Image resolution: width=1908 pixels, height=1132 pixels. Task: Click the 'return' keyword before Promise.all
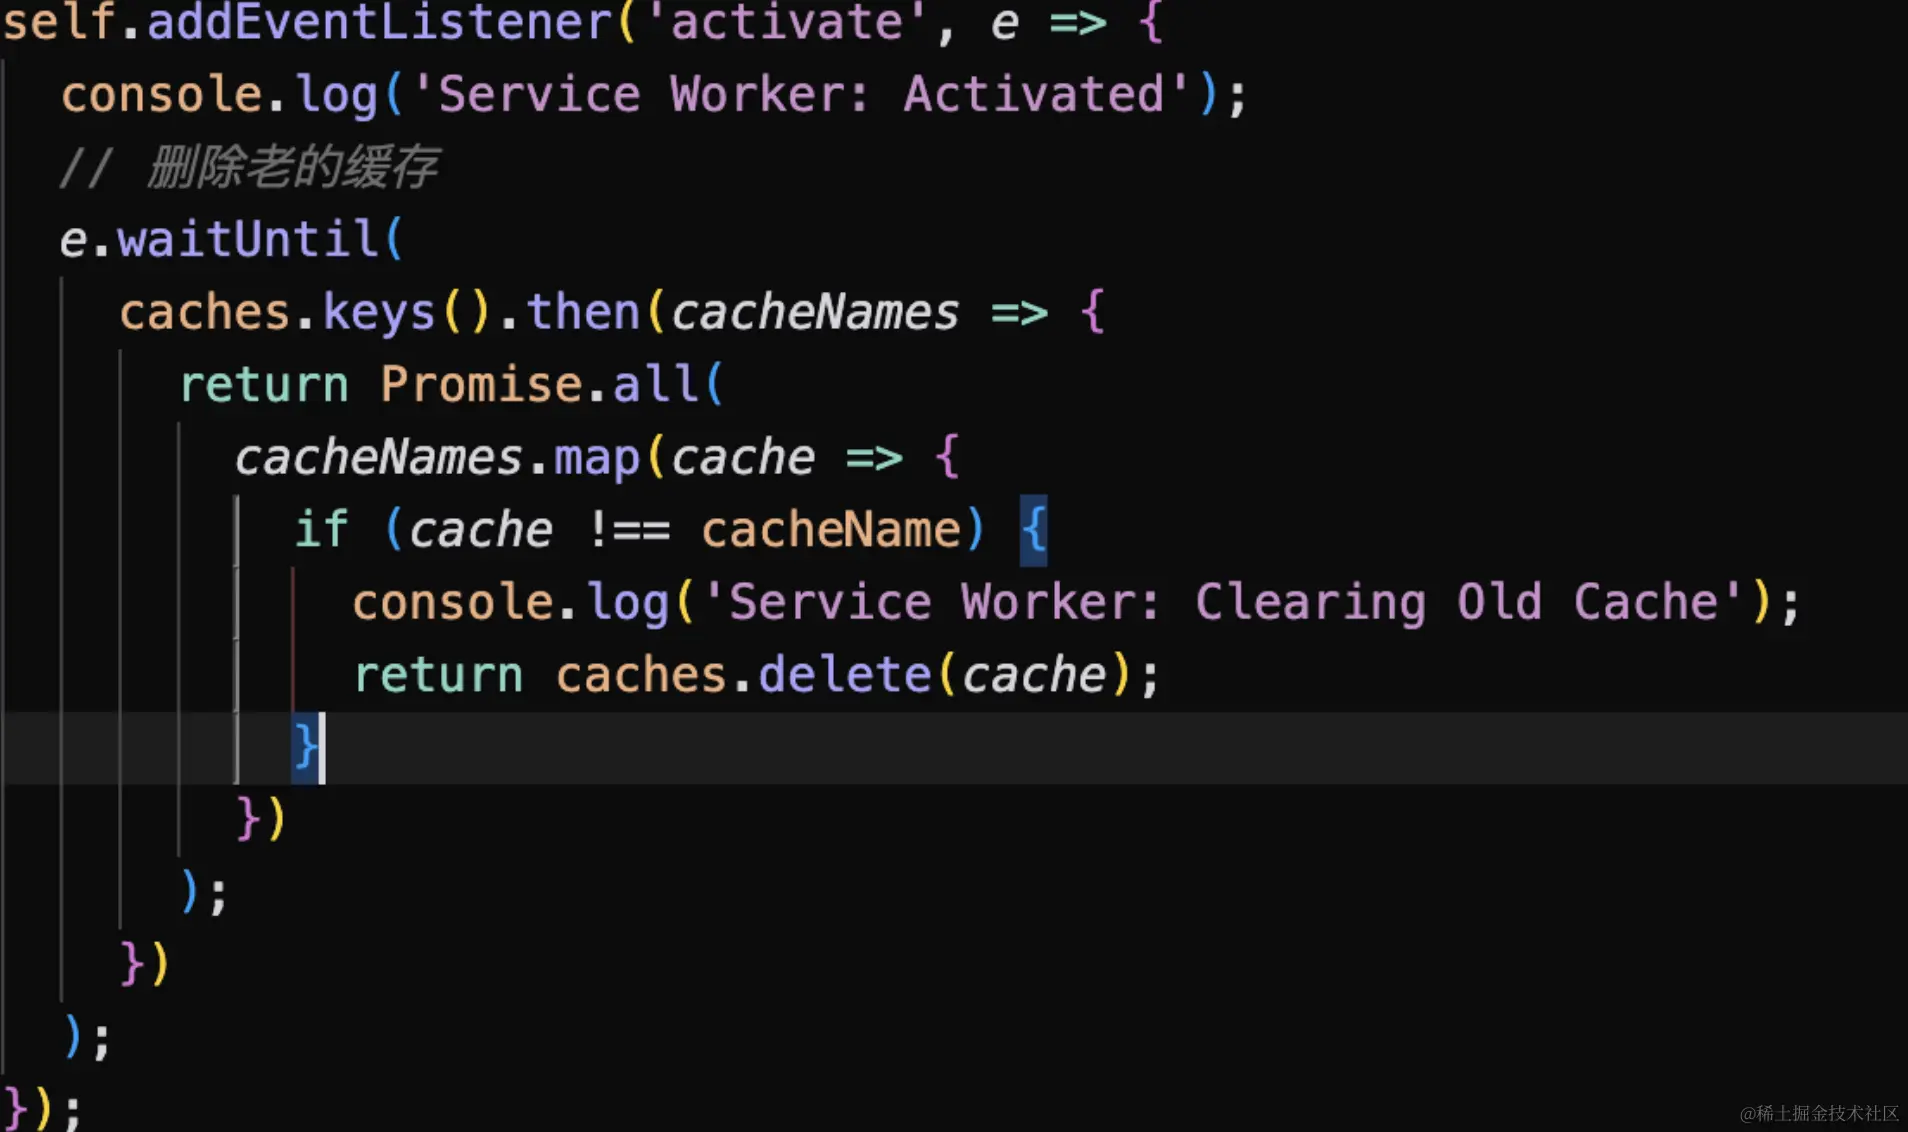(264, 385)
